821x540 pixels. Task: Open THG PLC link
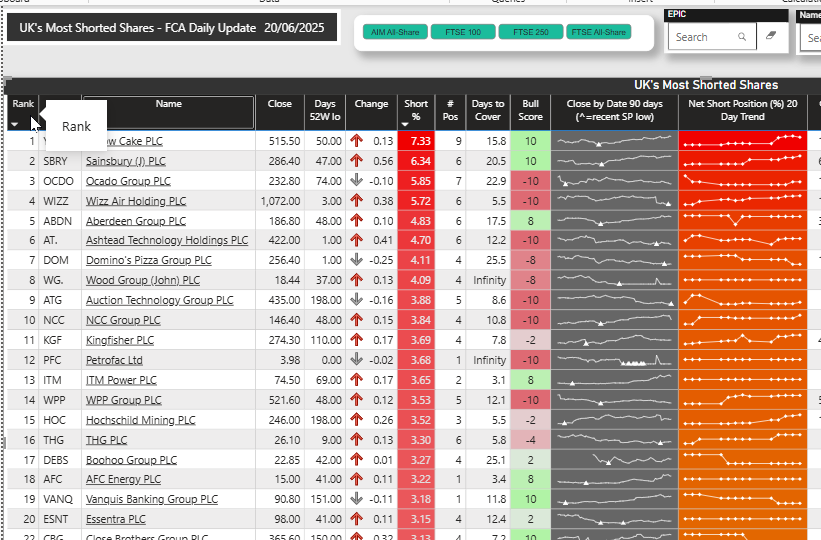click(106, 440)
